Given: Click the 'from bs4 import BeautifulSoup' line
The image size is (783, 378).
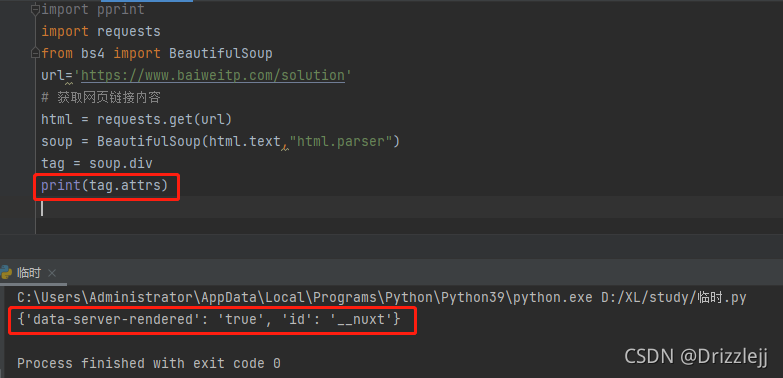Looking at the screenshot, I should [157, 53].
